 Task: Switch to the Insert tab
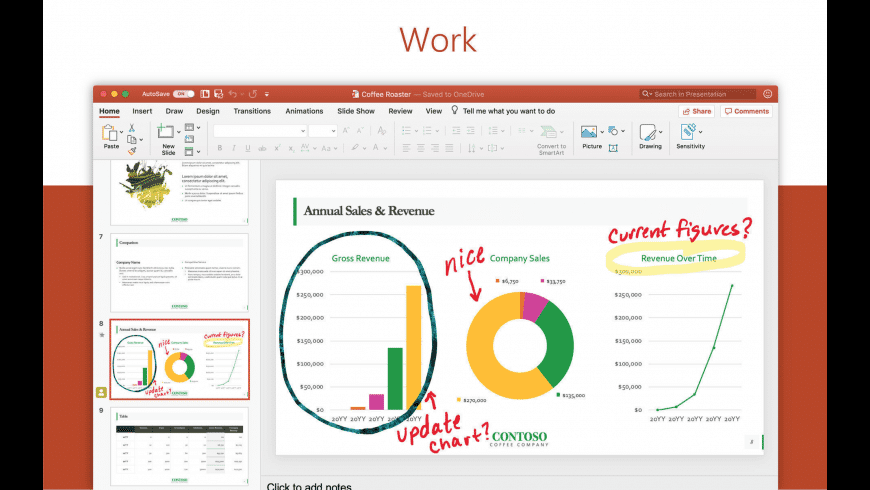[x=142, y=111]
